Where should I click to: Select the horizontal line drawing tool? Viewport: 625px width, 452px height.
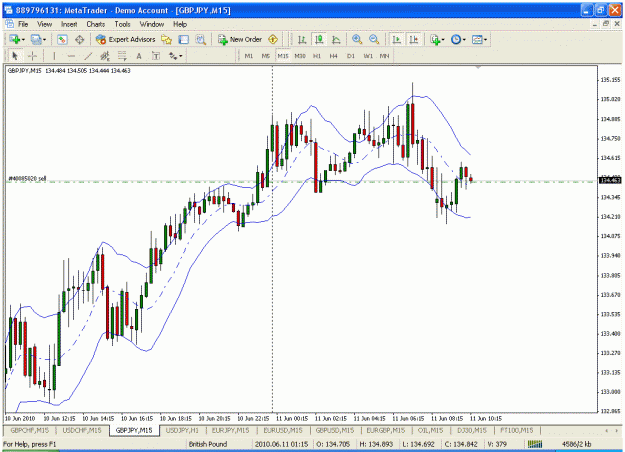71,56
